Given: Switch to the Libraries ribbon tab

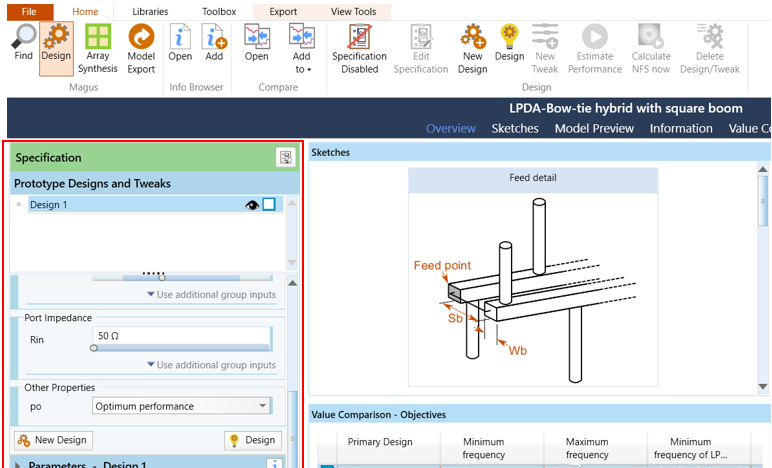Looking at the screenshot, I should 150,12.
